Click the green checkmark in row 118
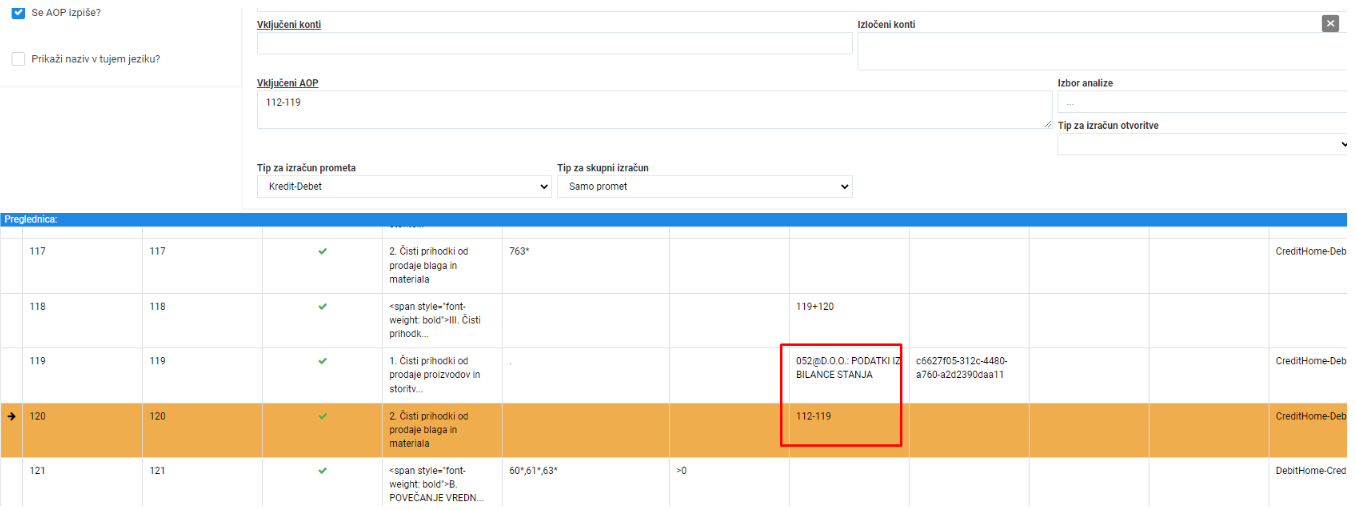Viewport: 1356px width, 510px height. pyautogui.click(x=322, y=307)
